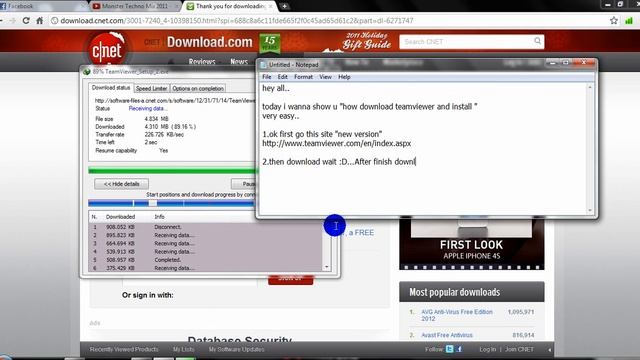640x360 pixels.
Task: Open Recently Viewed Products in footer bar
Action: pos(124,349)
